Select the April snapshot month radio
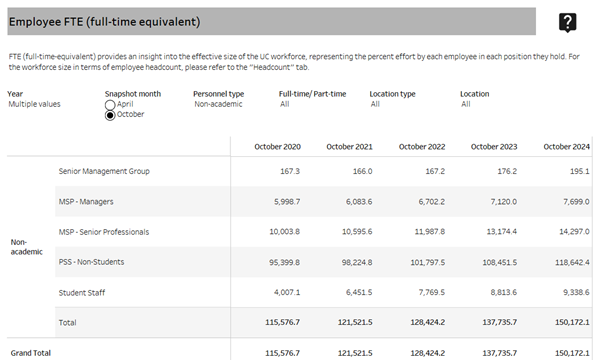600x360 pixels. pos(110,104)
